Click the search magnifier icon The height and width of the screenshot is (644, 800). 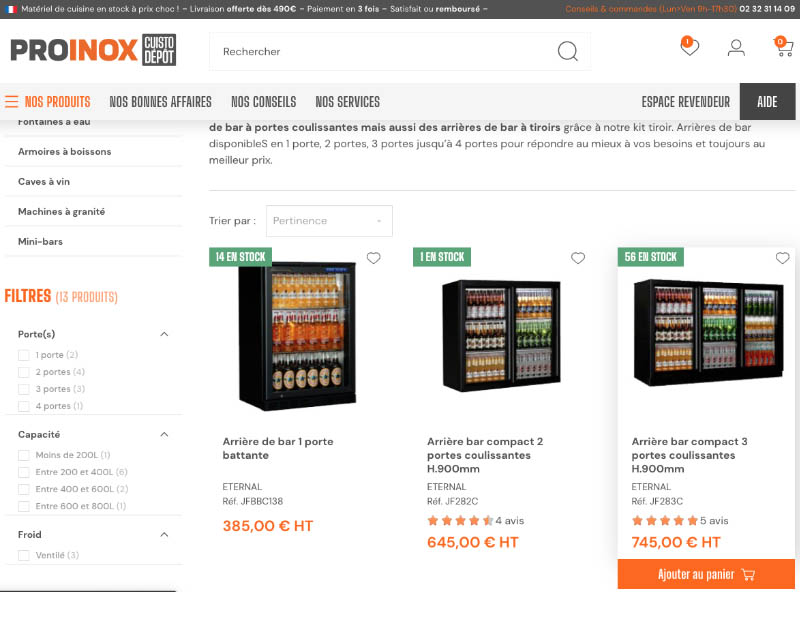(567, 51)
